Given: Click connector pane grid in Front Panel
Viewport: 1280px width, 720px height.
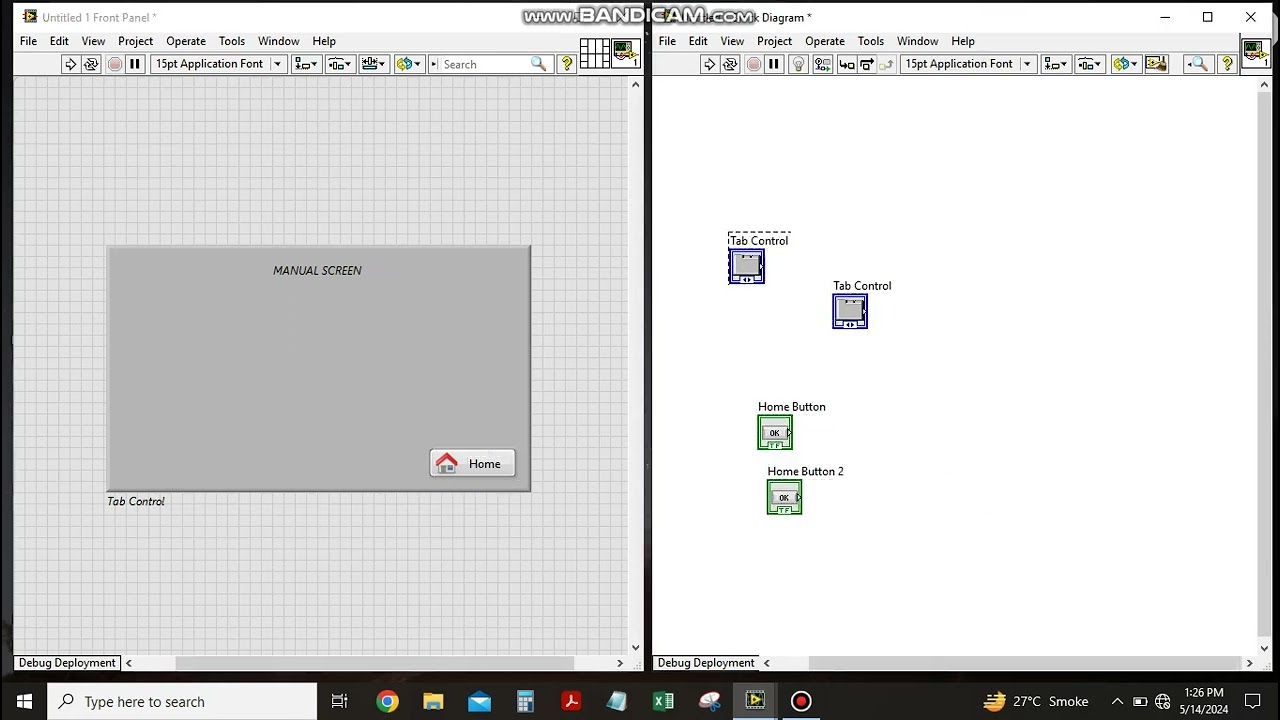Looking at the screenshot, I should 594,54.
